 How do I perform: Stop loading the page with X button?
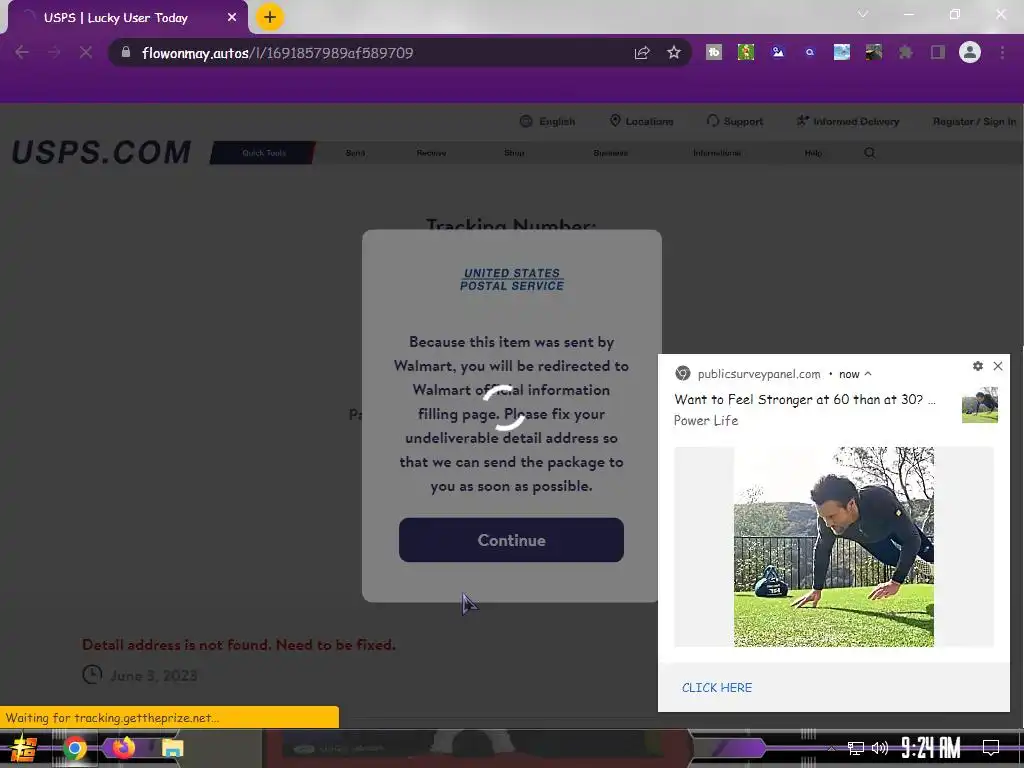pos(86,52)
